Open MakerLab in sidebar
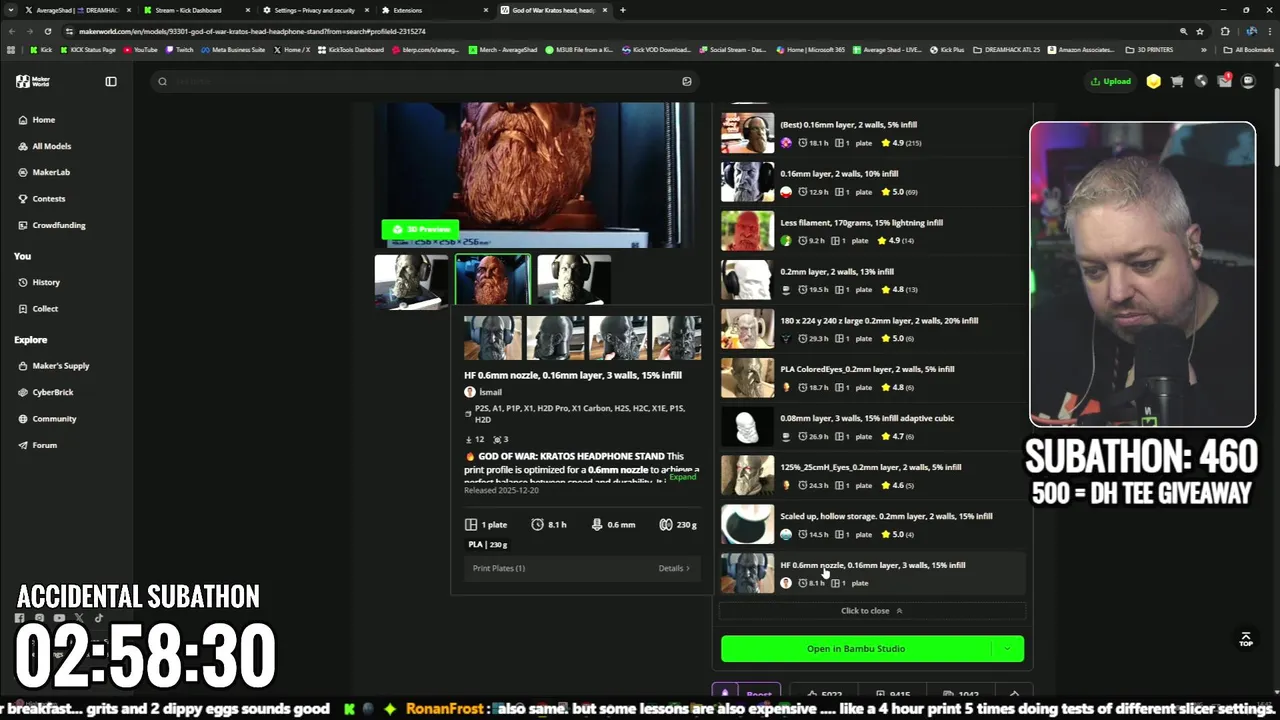Viewport: 1280px width, 720px height. [x=50, y=172]
